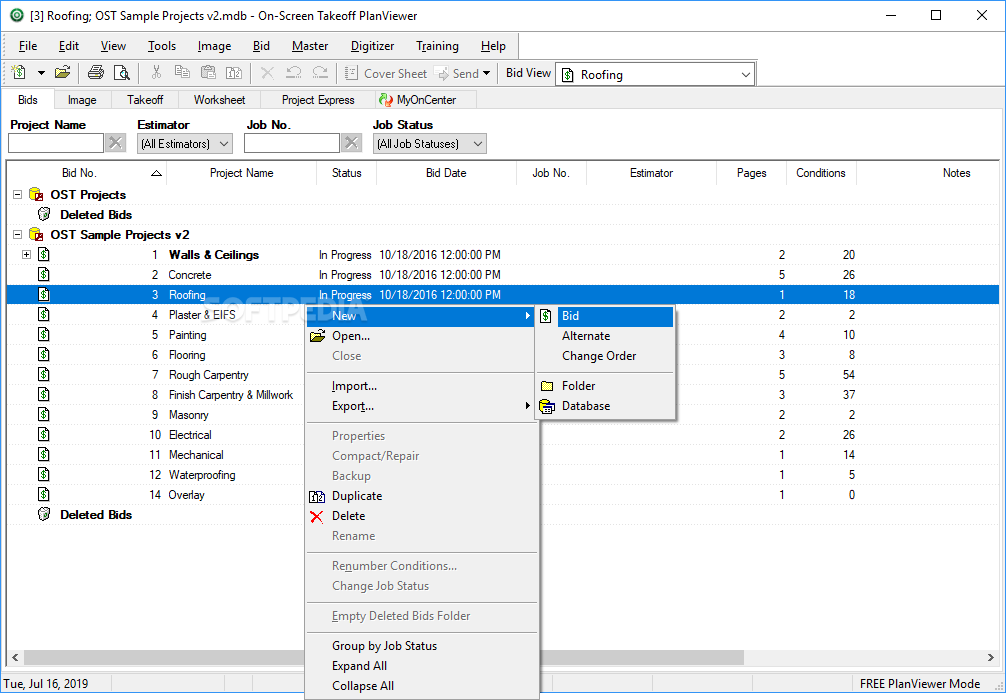This screenshot has width=1006, height=700.
Task: Clear the Job No. filter with X button
Action: pyautogui.click(x=352, y=142)
